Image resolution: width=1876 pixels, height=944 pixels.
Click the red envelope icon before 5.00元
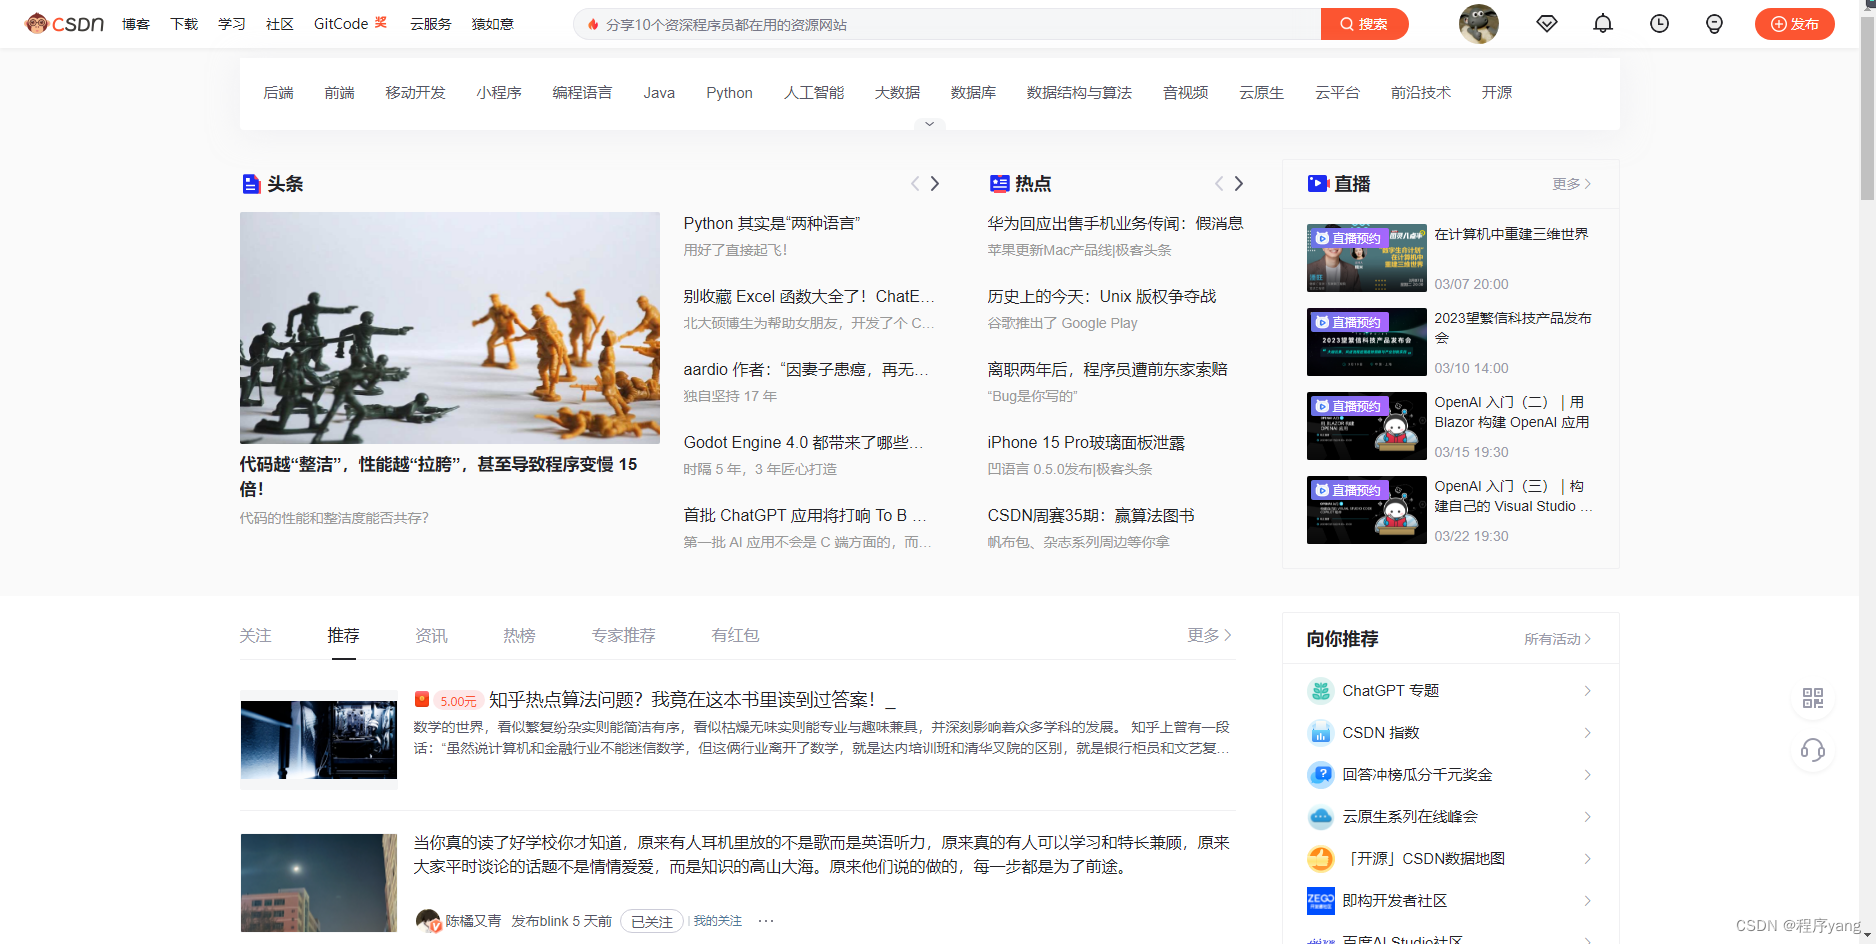click(422, 700)
